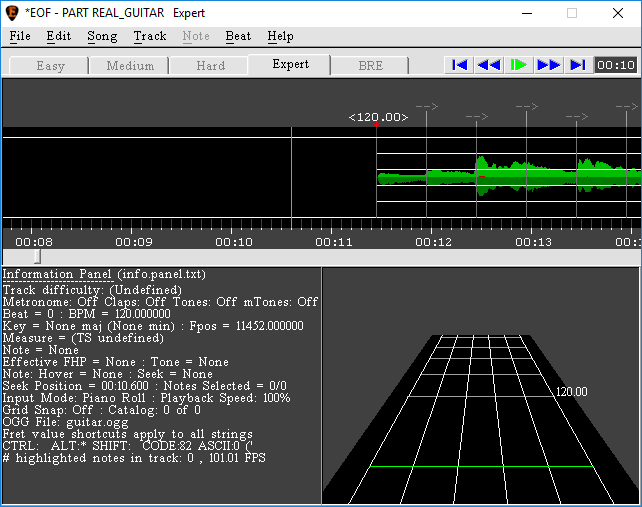The image size is (642, 507).
Task: Start playback with the green play button
Action: click(x=518, y=65)
